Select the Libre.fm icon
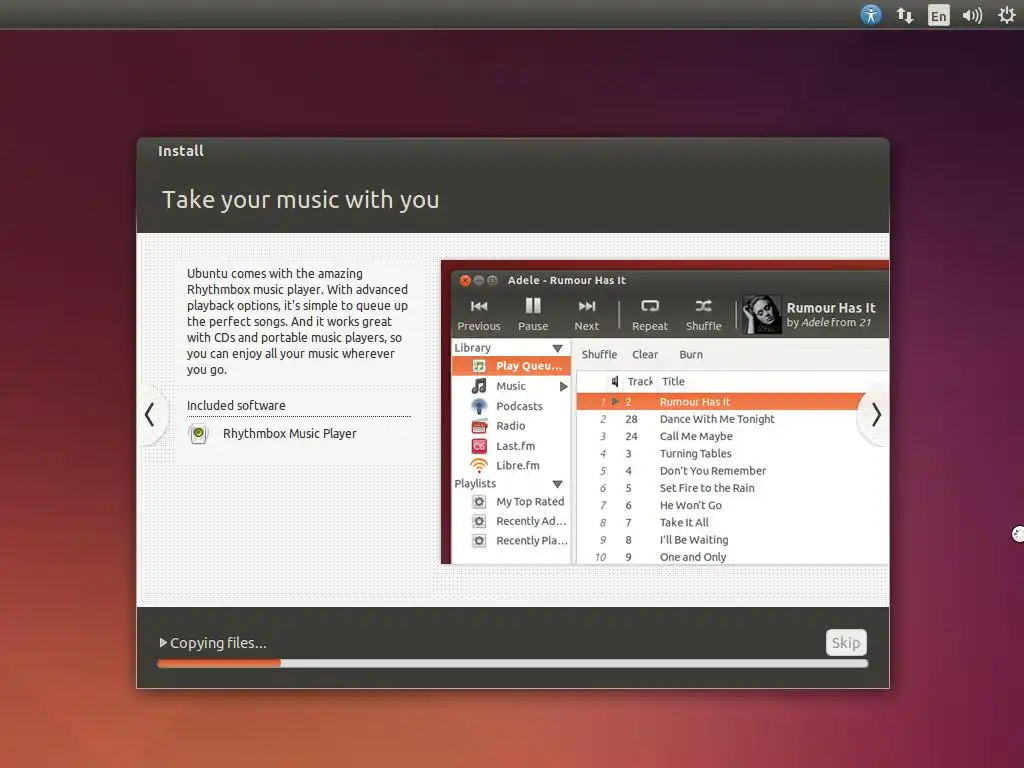The height and width of the screenshot is (768, 1024). pos(479,466)
